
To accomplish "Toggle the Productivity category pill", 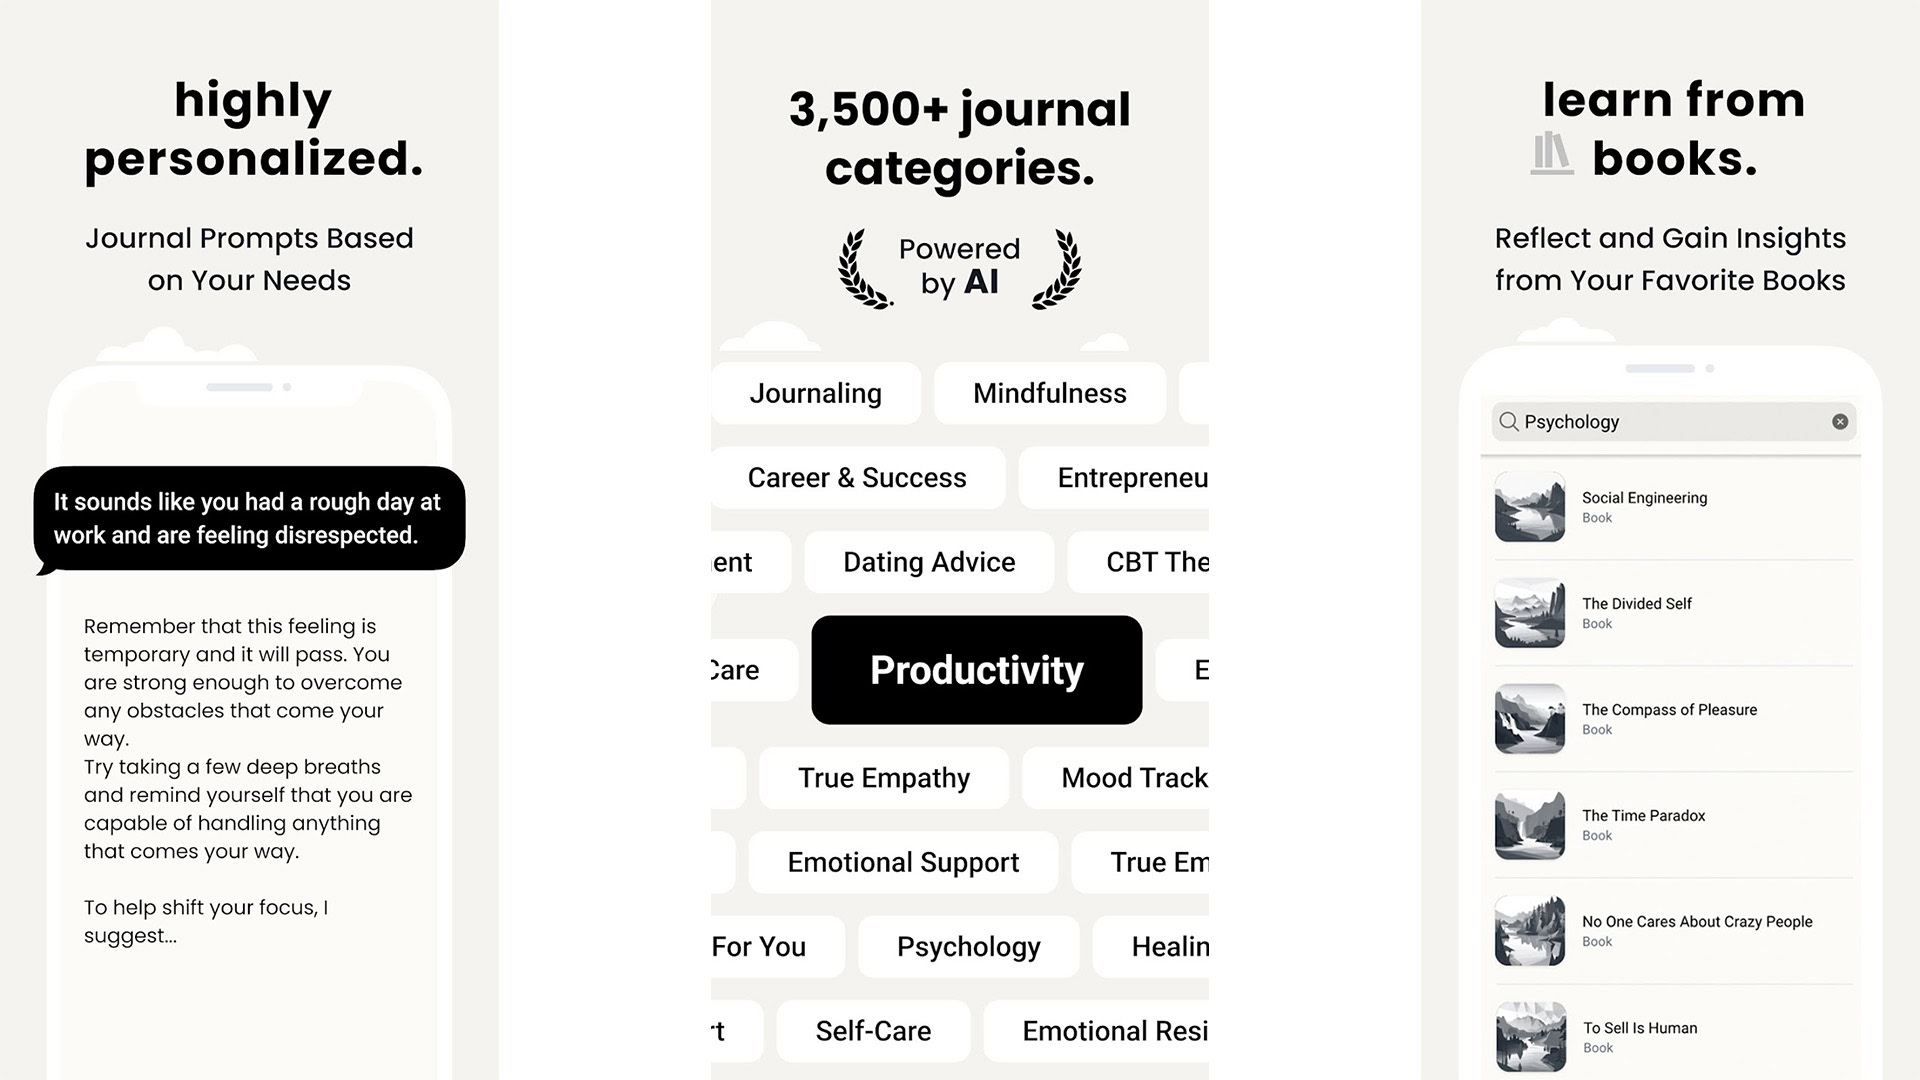I will click(977, 669).
